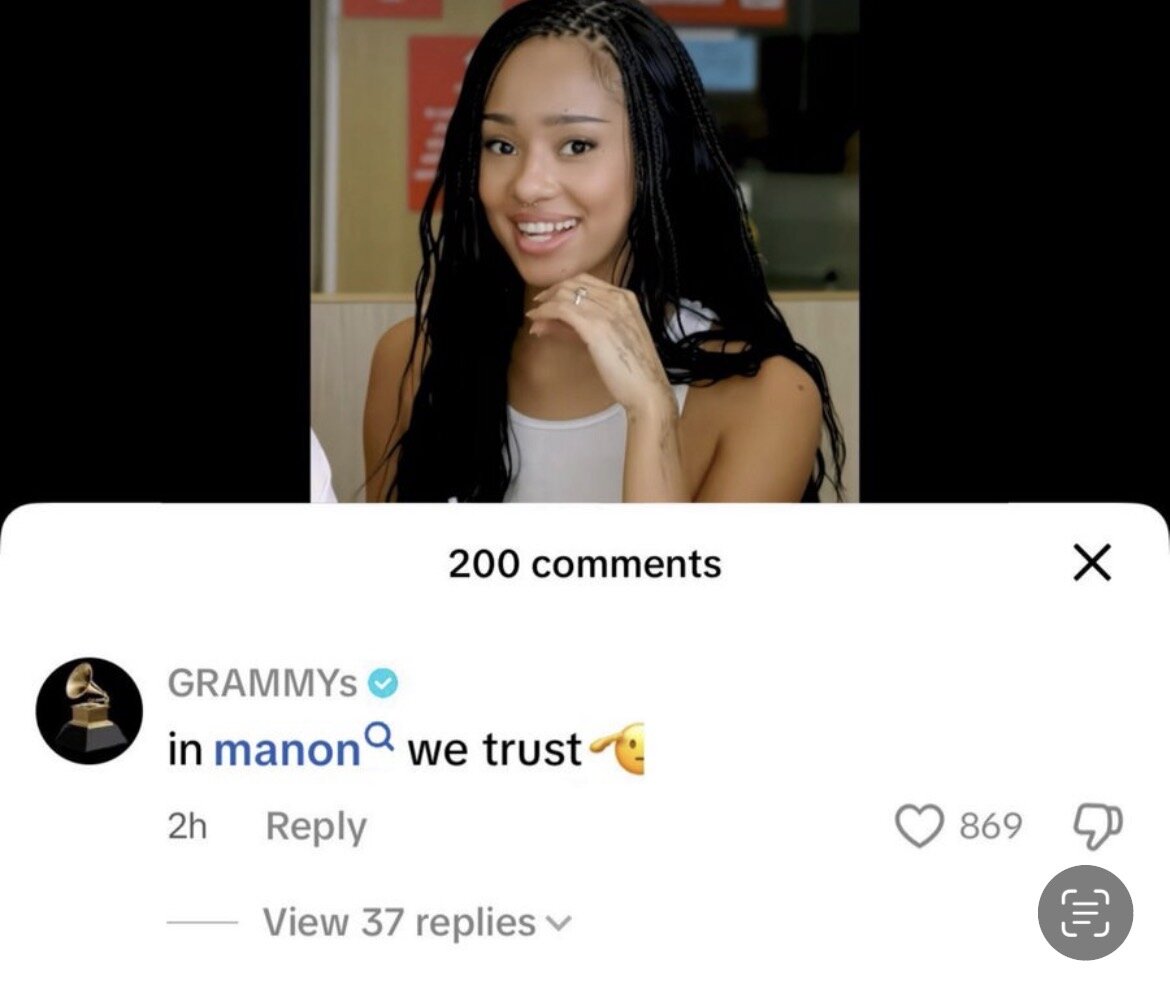The width and height of the screenshot is (1170, 983).
Task: Tap the black area left of video
Action: pos(154,251)
